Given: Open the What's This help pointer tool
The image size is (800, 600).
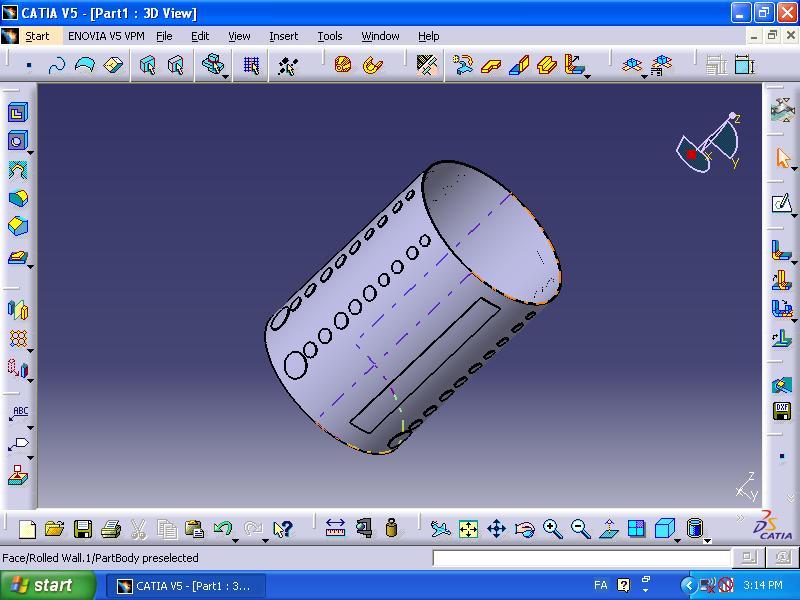Looking at the screenshot, I should pos(282,529).
